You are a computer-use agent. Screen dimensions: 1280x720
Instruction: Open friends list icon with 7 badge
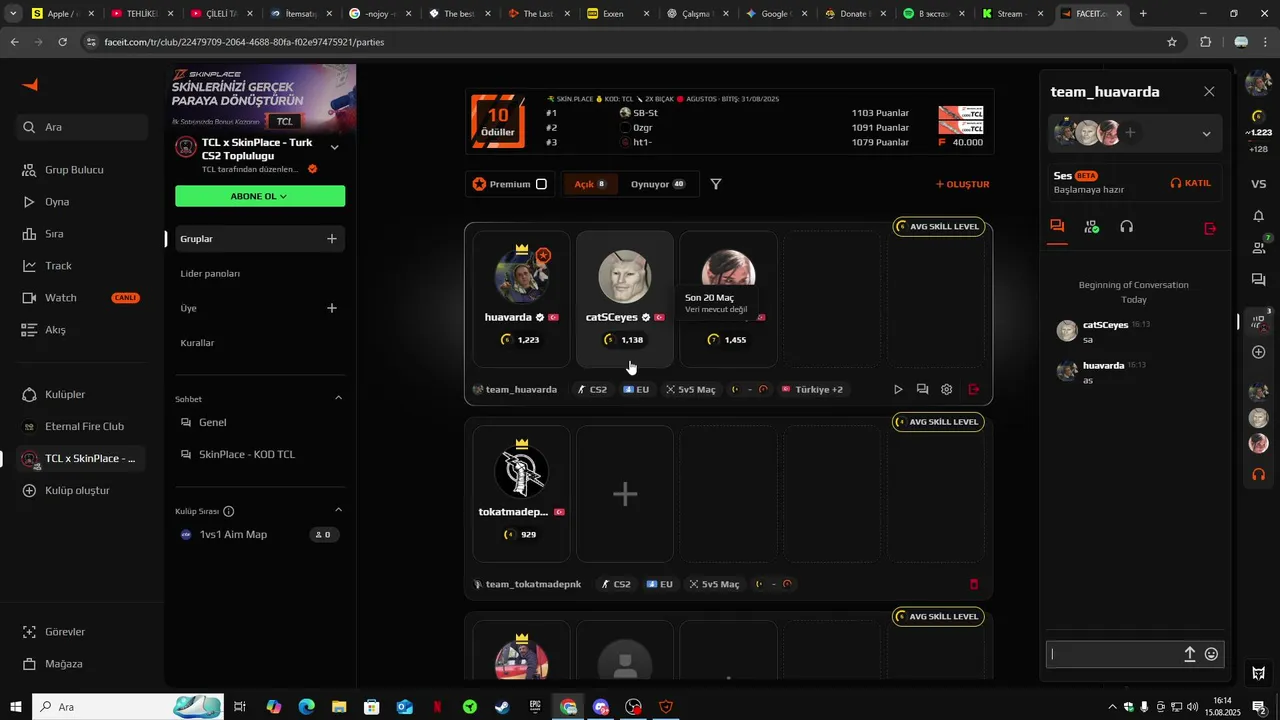[x=1259, y=247]
